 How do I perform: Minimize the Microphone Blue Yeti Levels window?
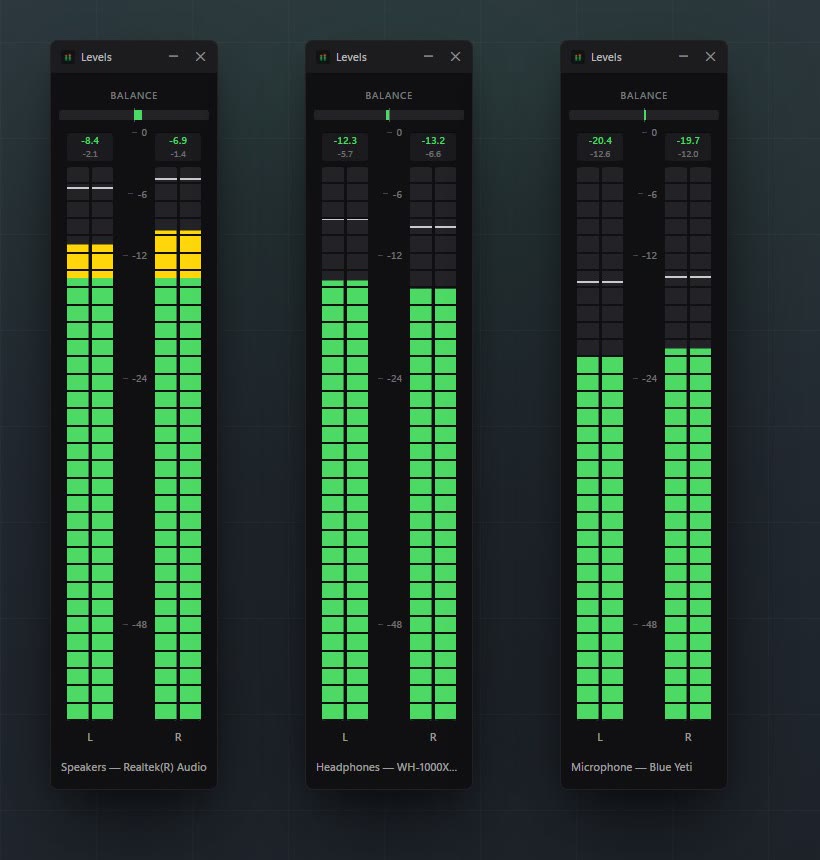tap(683, 56)
